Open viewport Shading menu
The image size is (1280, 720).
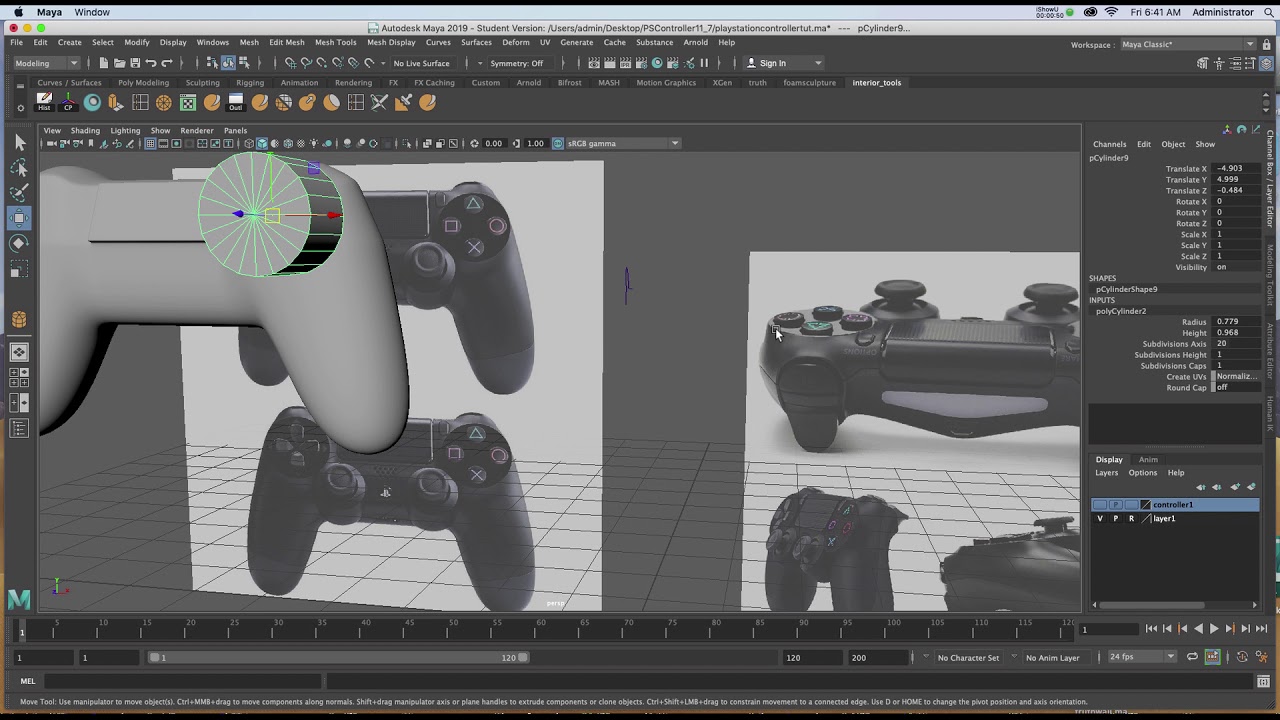point(85,130)
